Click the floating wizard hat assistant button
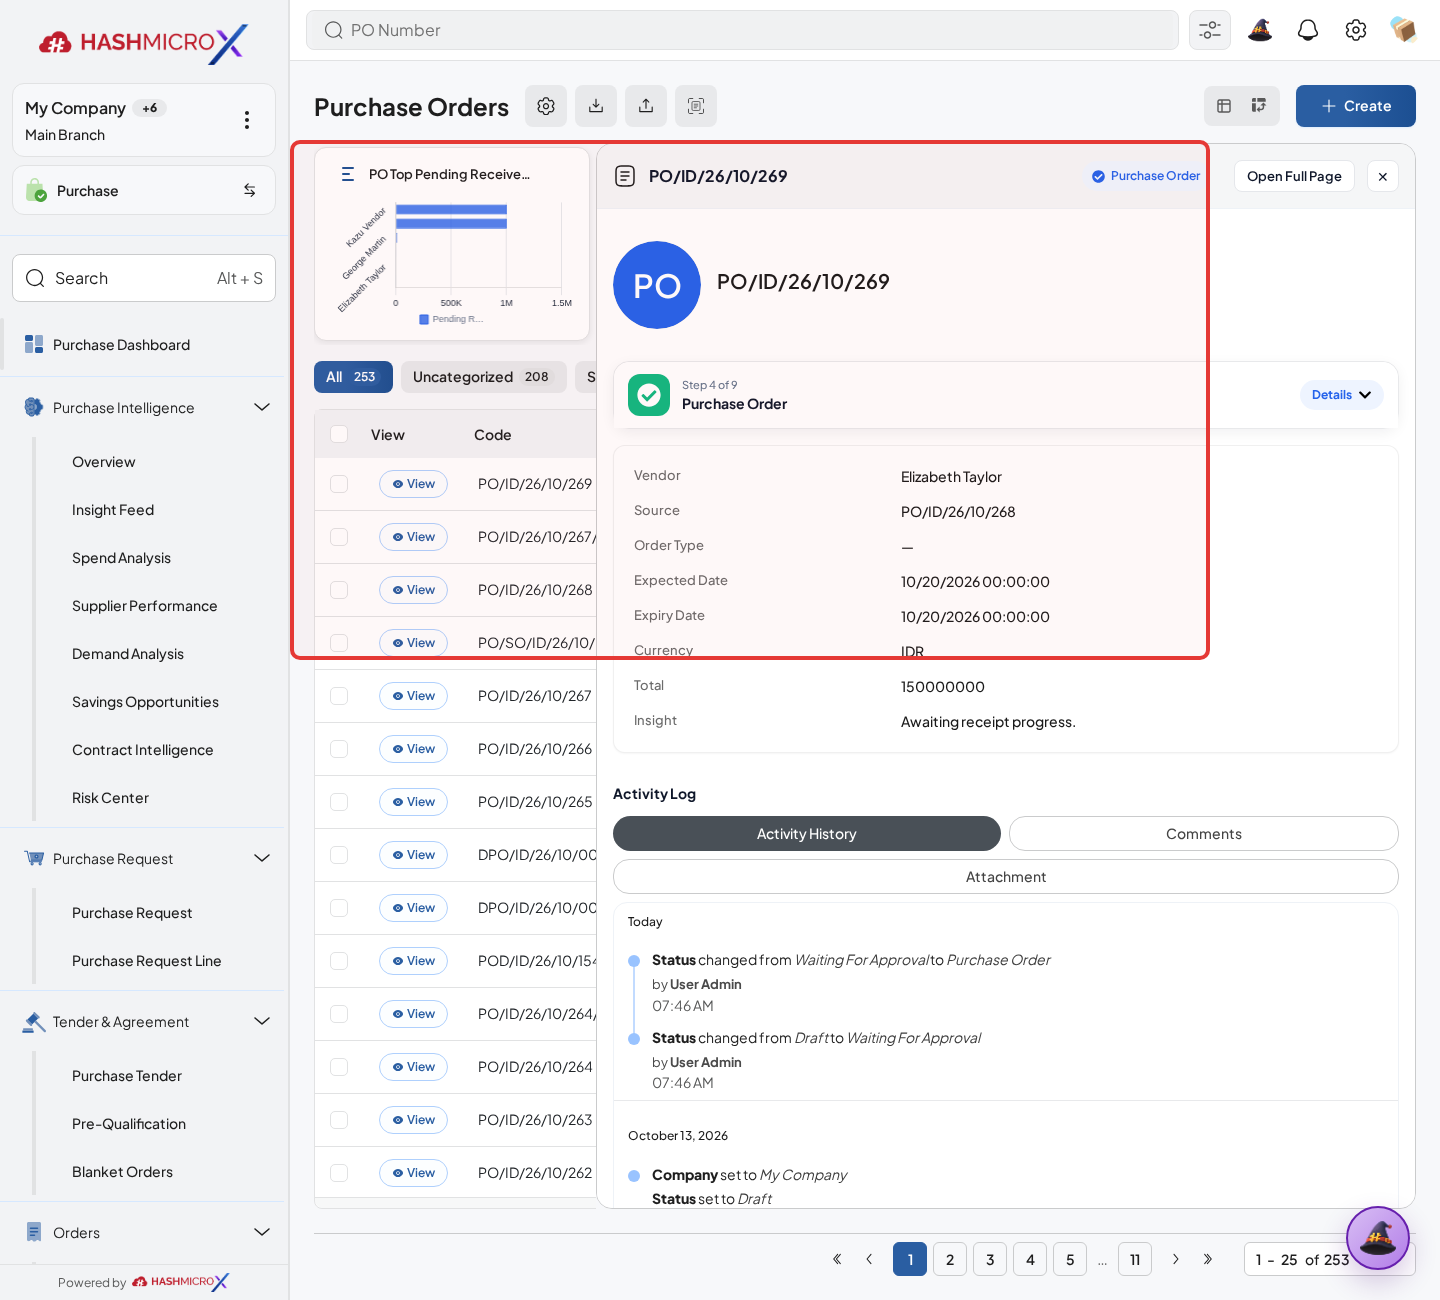This screenshot has width=1440, height=1300. click(x=1378, y=1238)
